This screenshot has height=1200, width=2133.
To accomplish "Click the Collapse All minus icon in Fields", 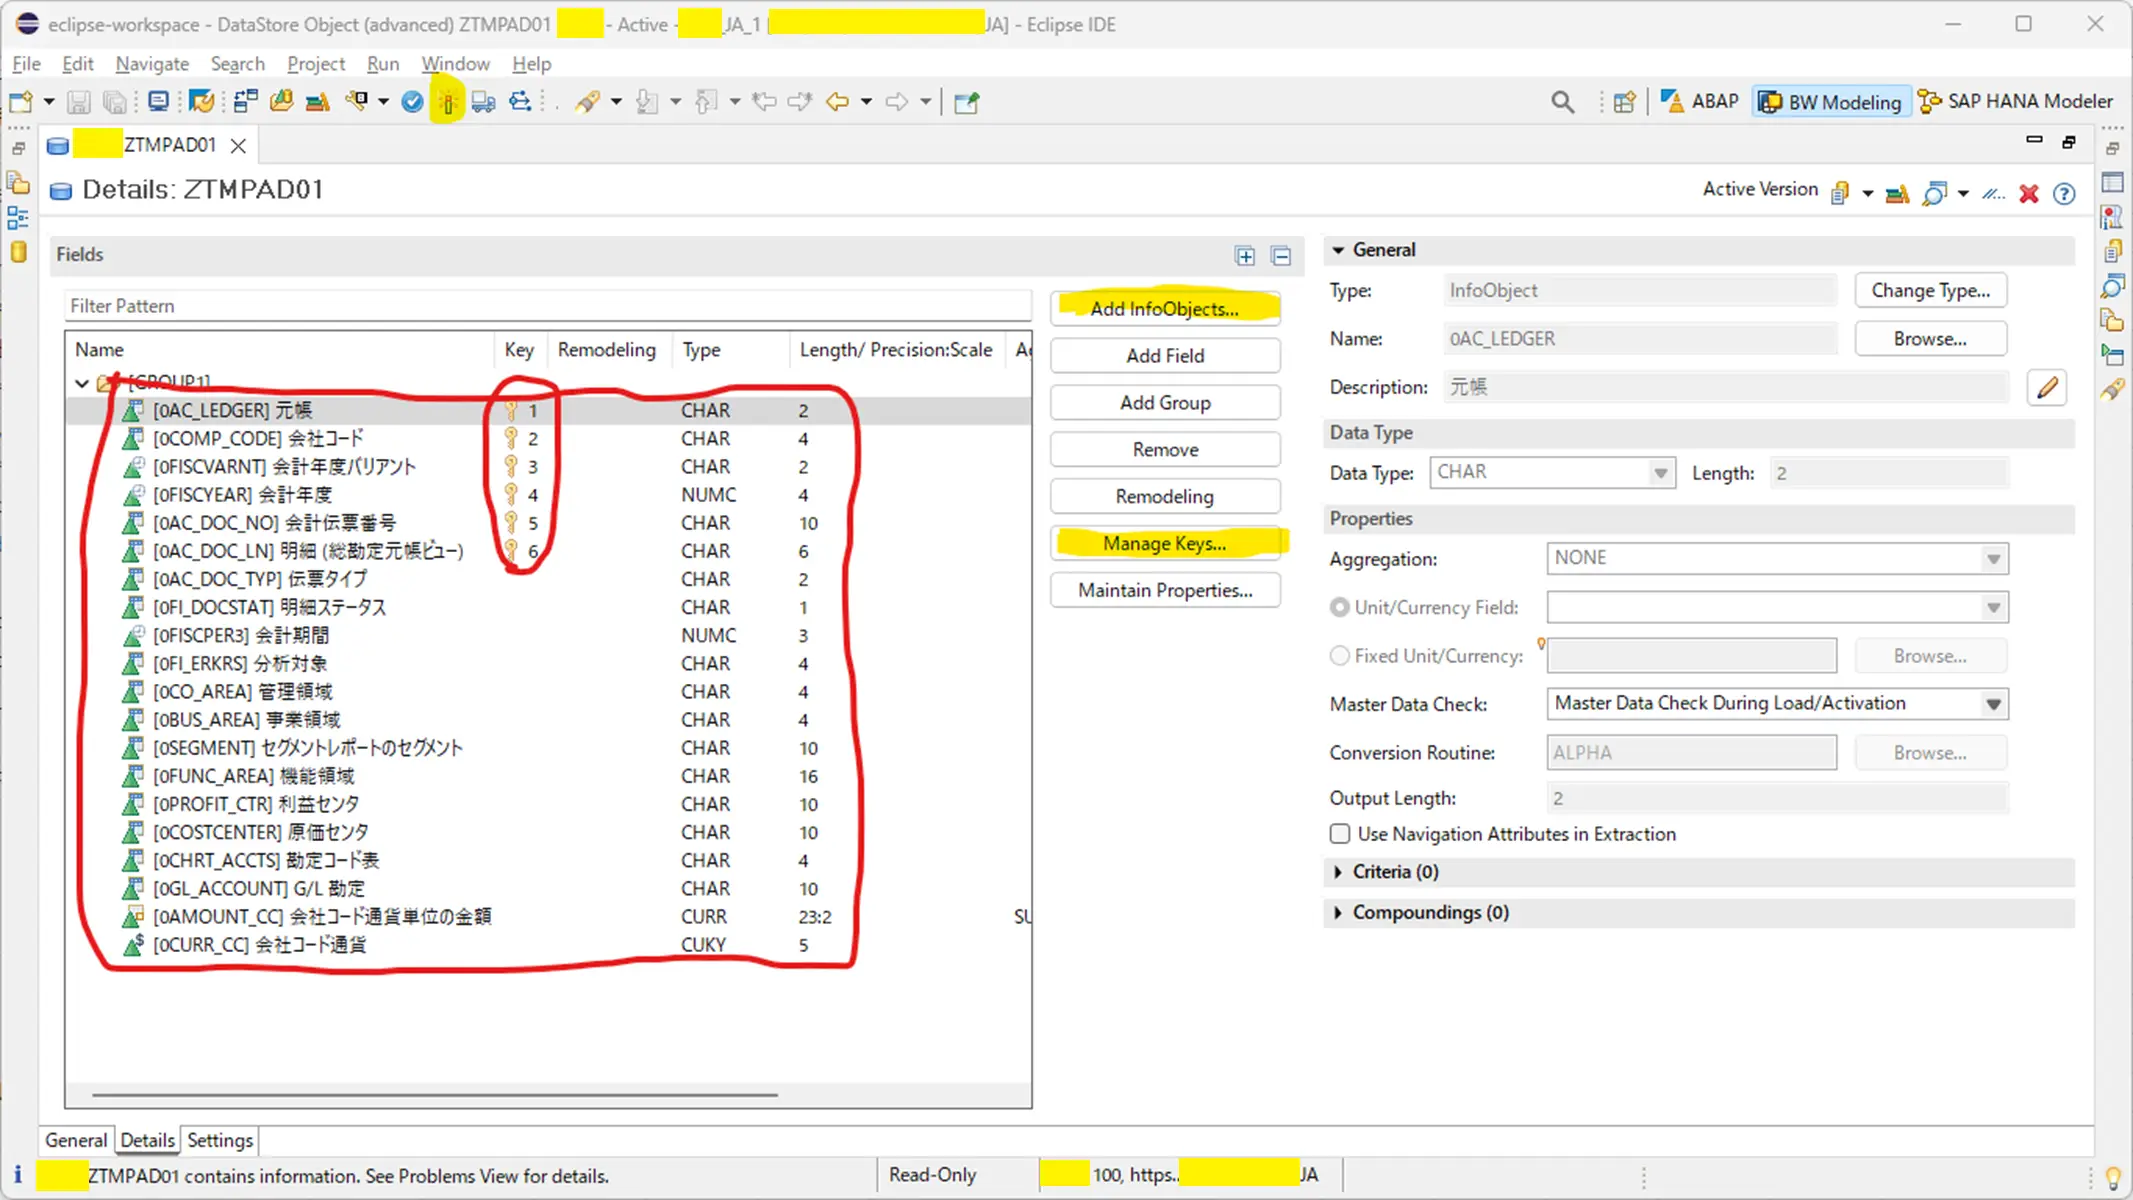I will click(x=1281, y=256).
